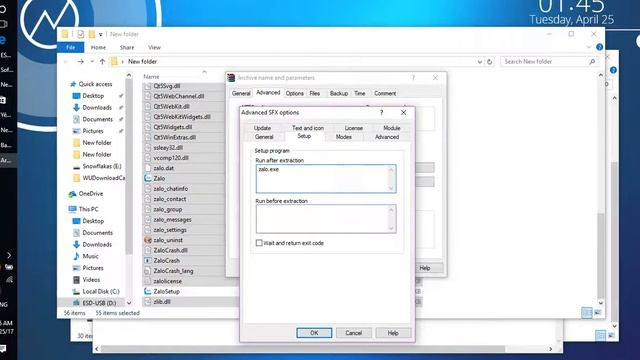
Task: Switch to the Update tab
Action: 262,128
